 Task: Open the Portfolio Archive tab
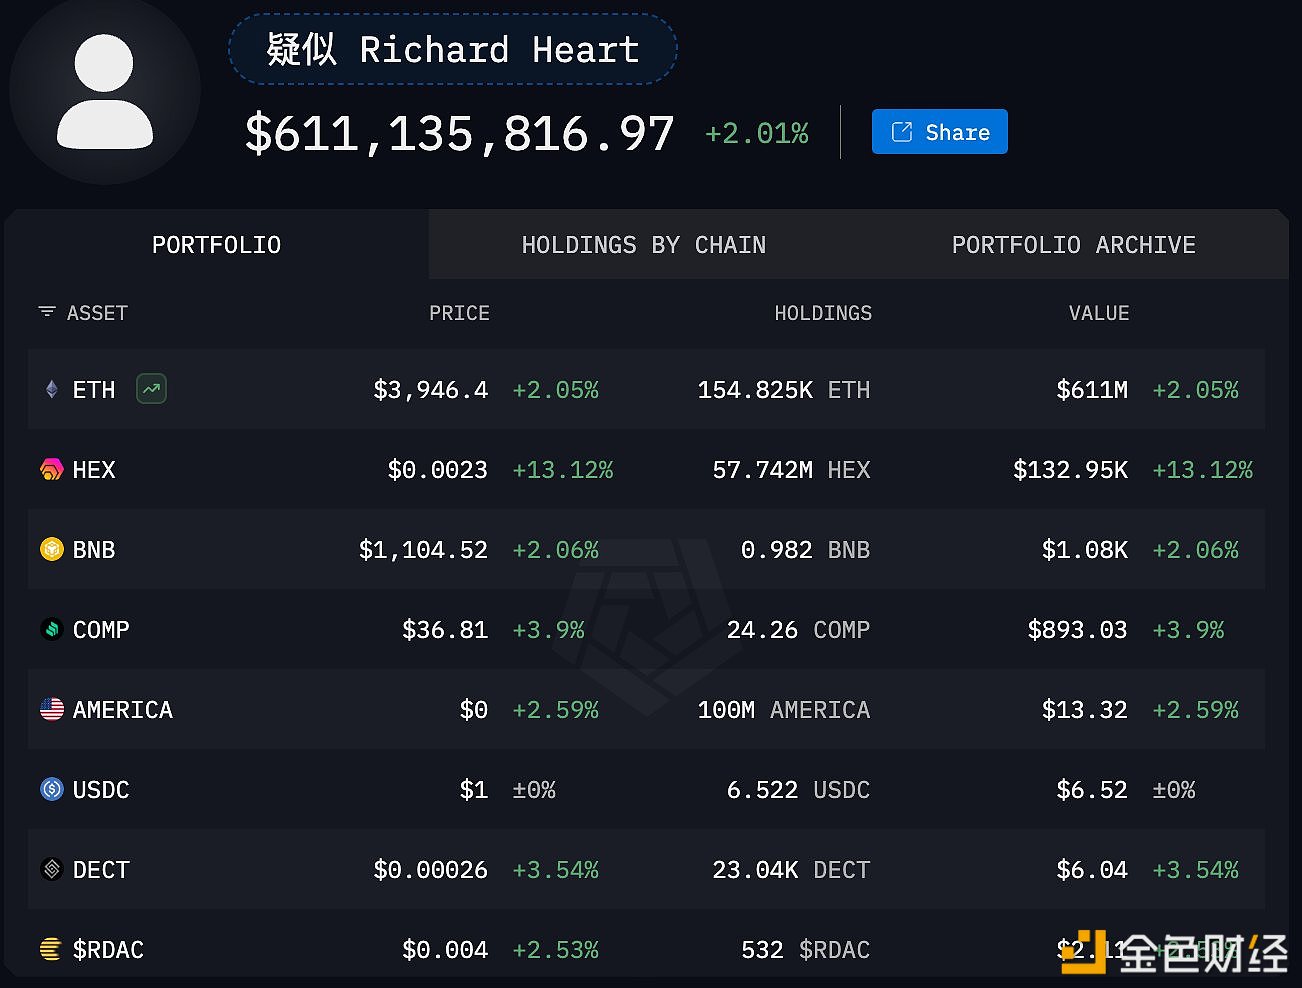coord(1073,245)
